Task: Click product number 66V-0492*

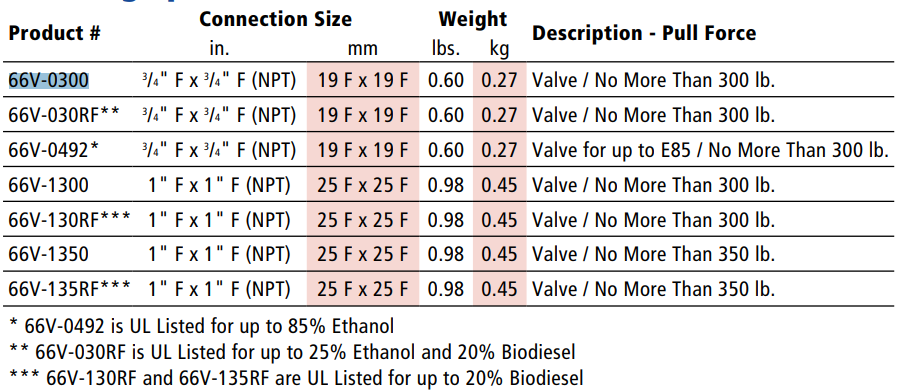Action: coord(53,150)
